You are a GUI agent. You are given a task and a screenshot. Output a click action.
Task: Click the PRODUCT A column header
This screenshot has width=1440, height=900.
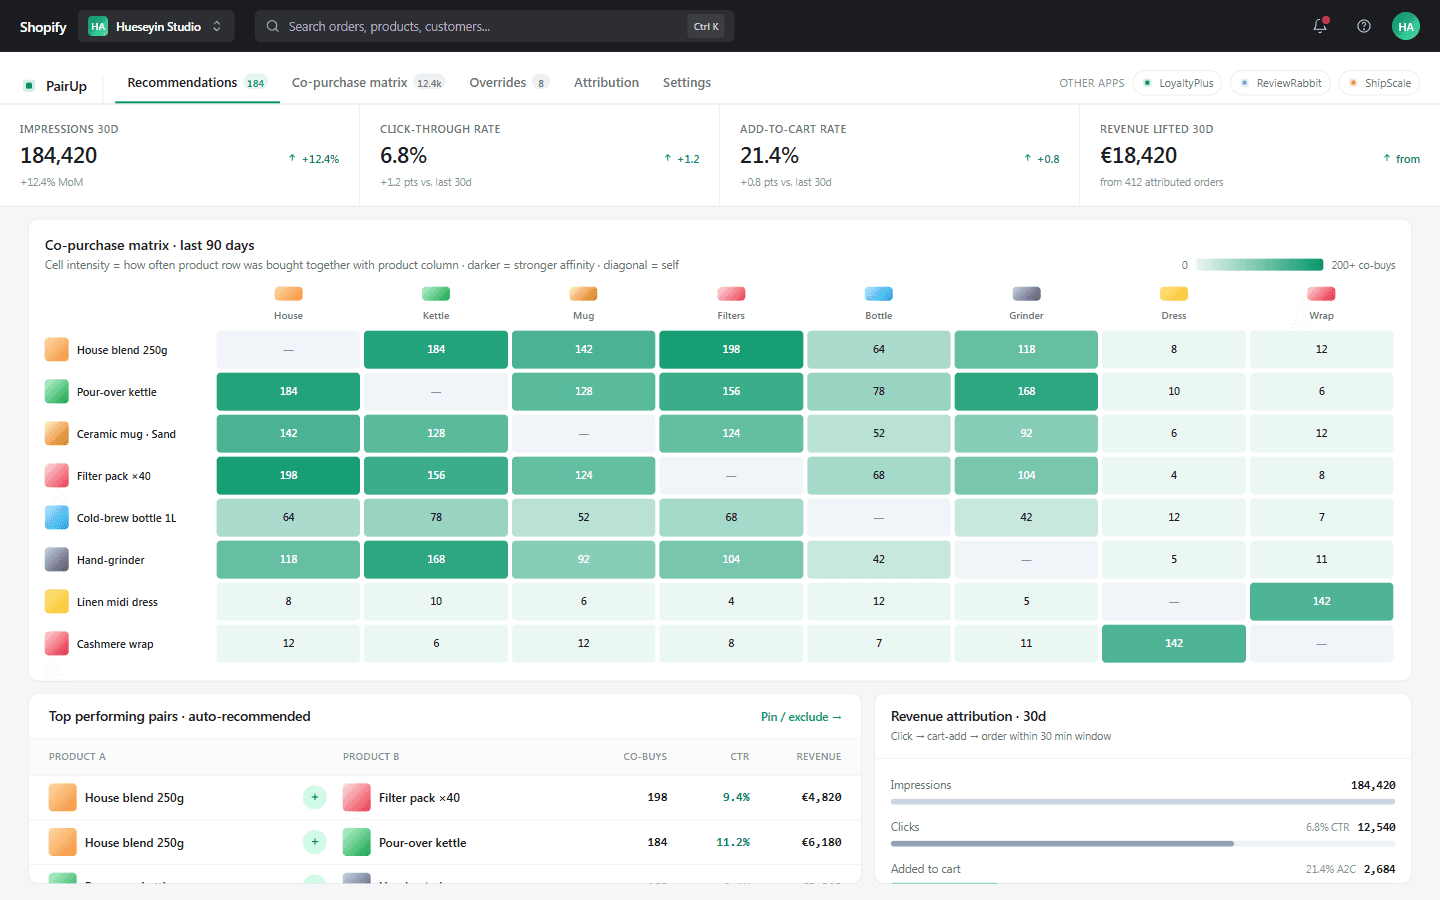point(77,757)
